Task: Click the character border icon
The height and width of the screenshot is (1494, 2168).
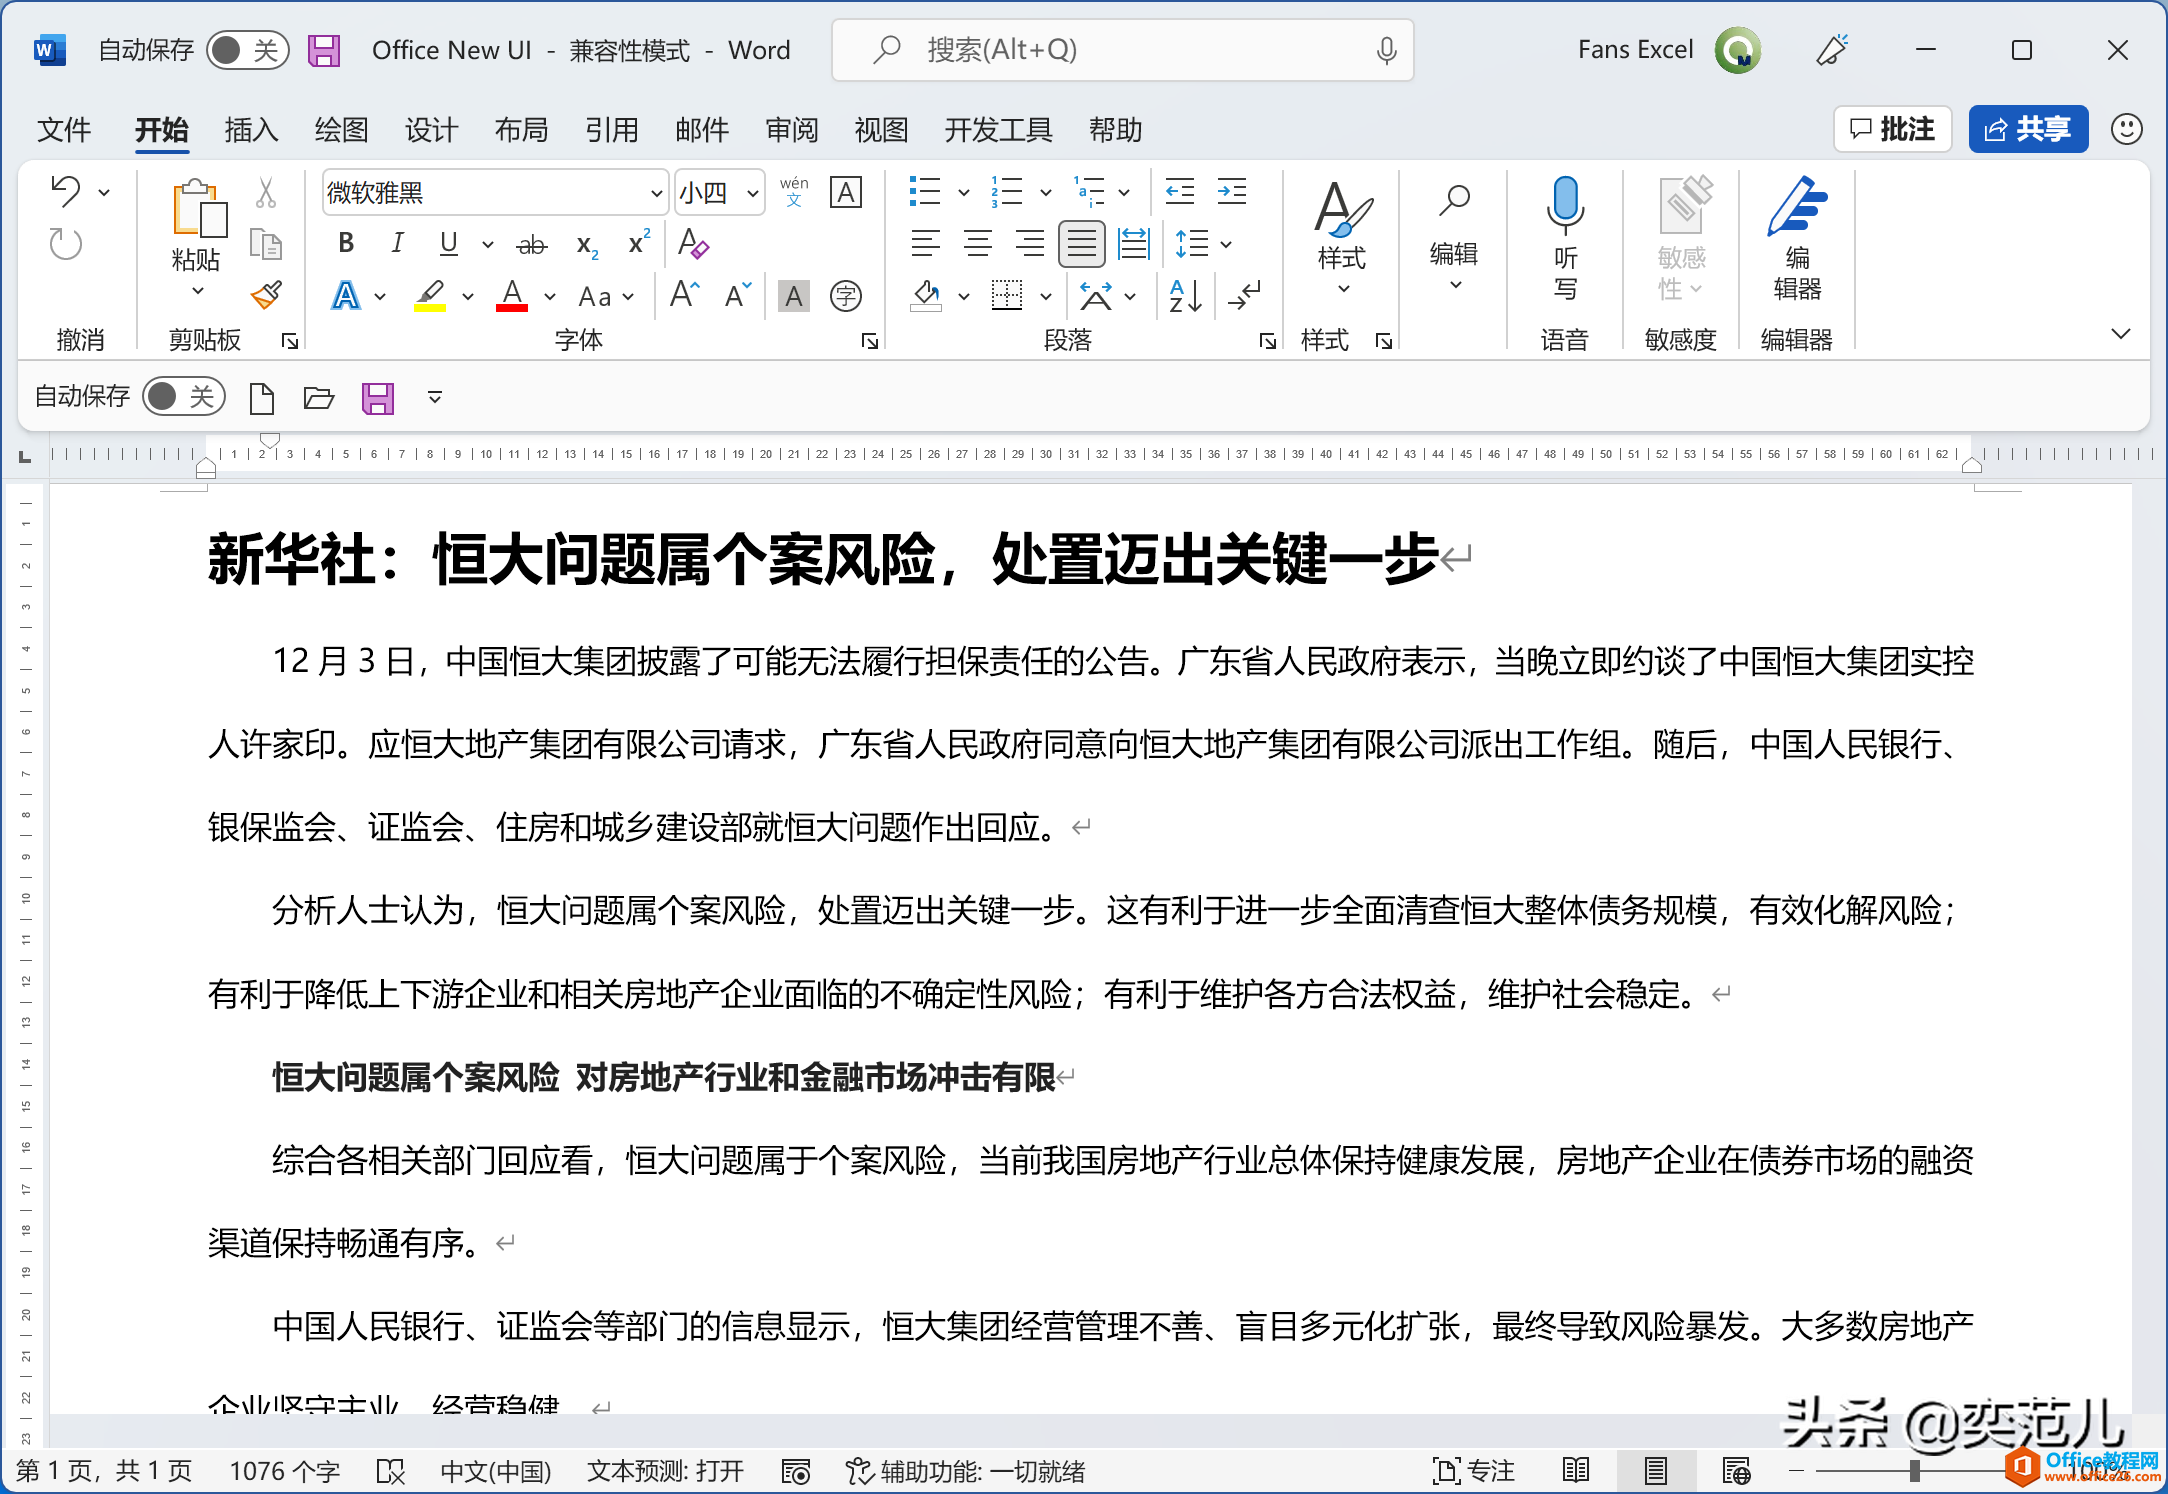Action: pos(846,192)
